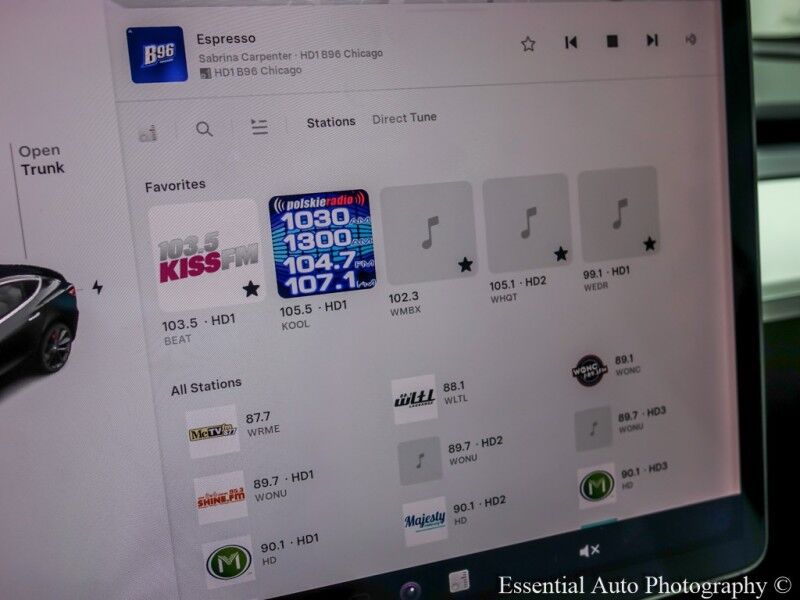Open the playlist queue icon
The height and width of the screenshot is (600, 800).
[x=259, y=127]
